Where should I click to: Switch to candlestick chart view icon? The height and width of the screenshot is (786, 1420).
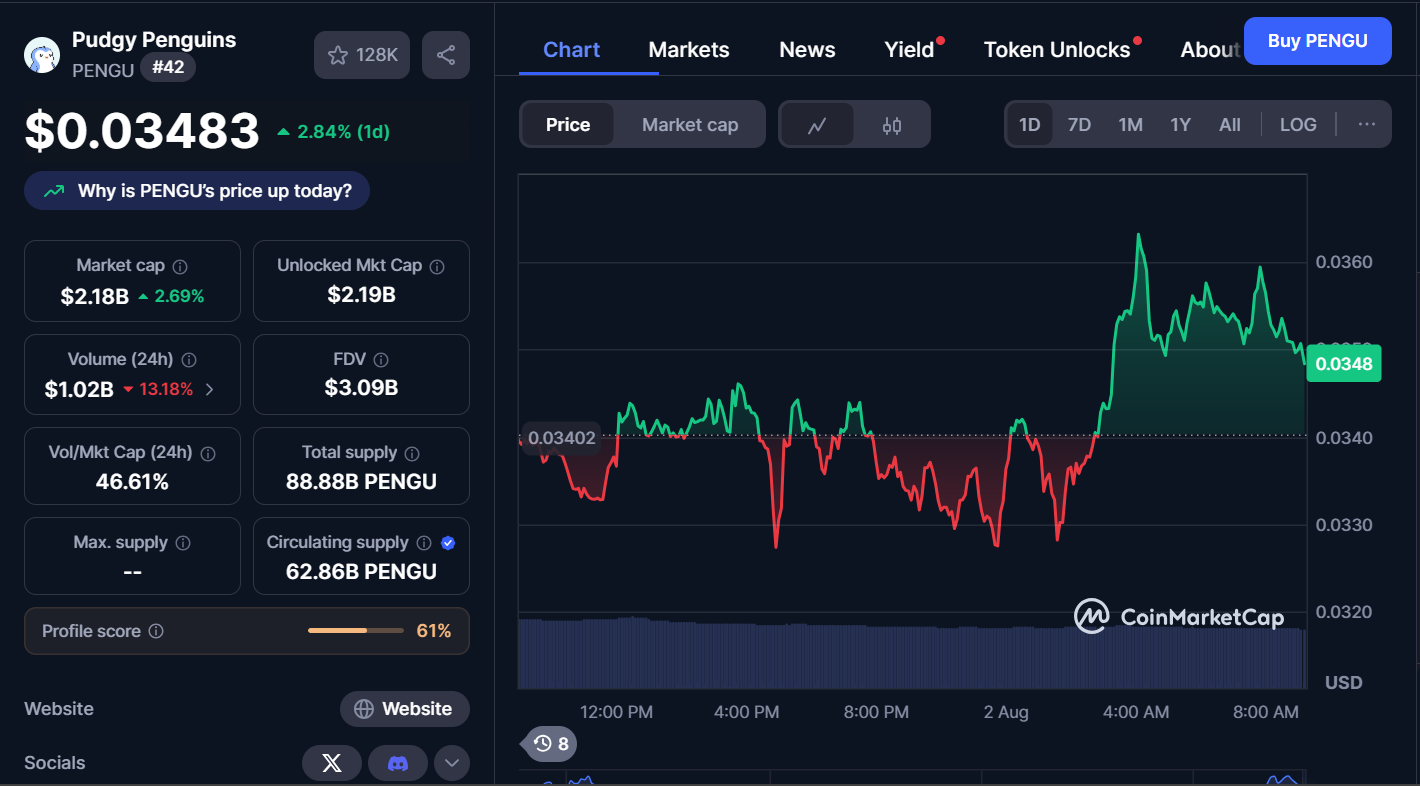892,125
